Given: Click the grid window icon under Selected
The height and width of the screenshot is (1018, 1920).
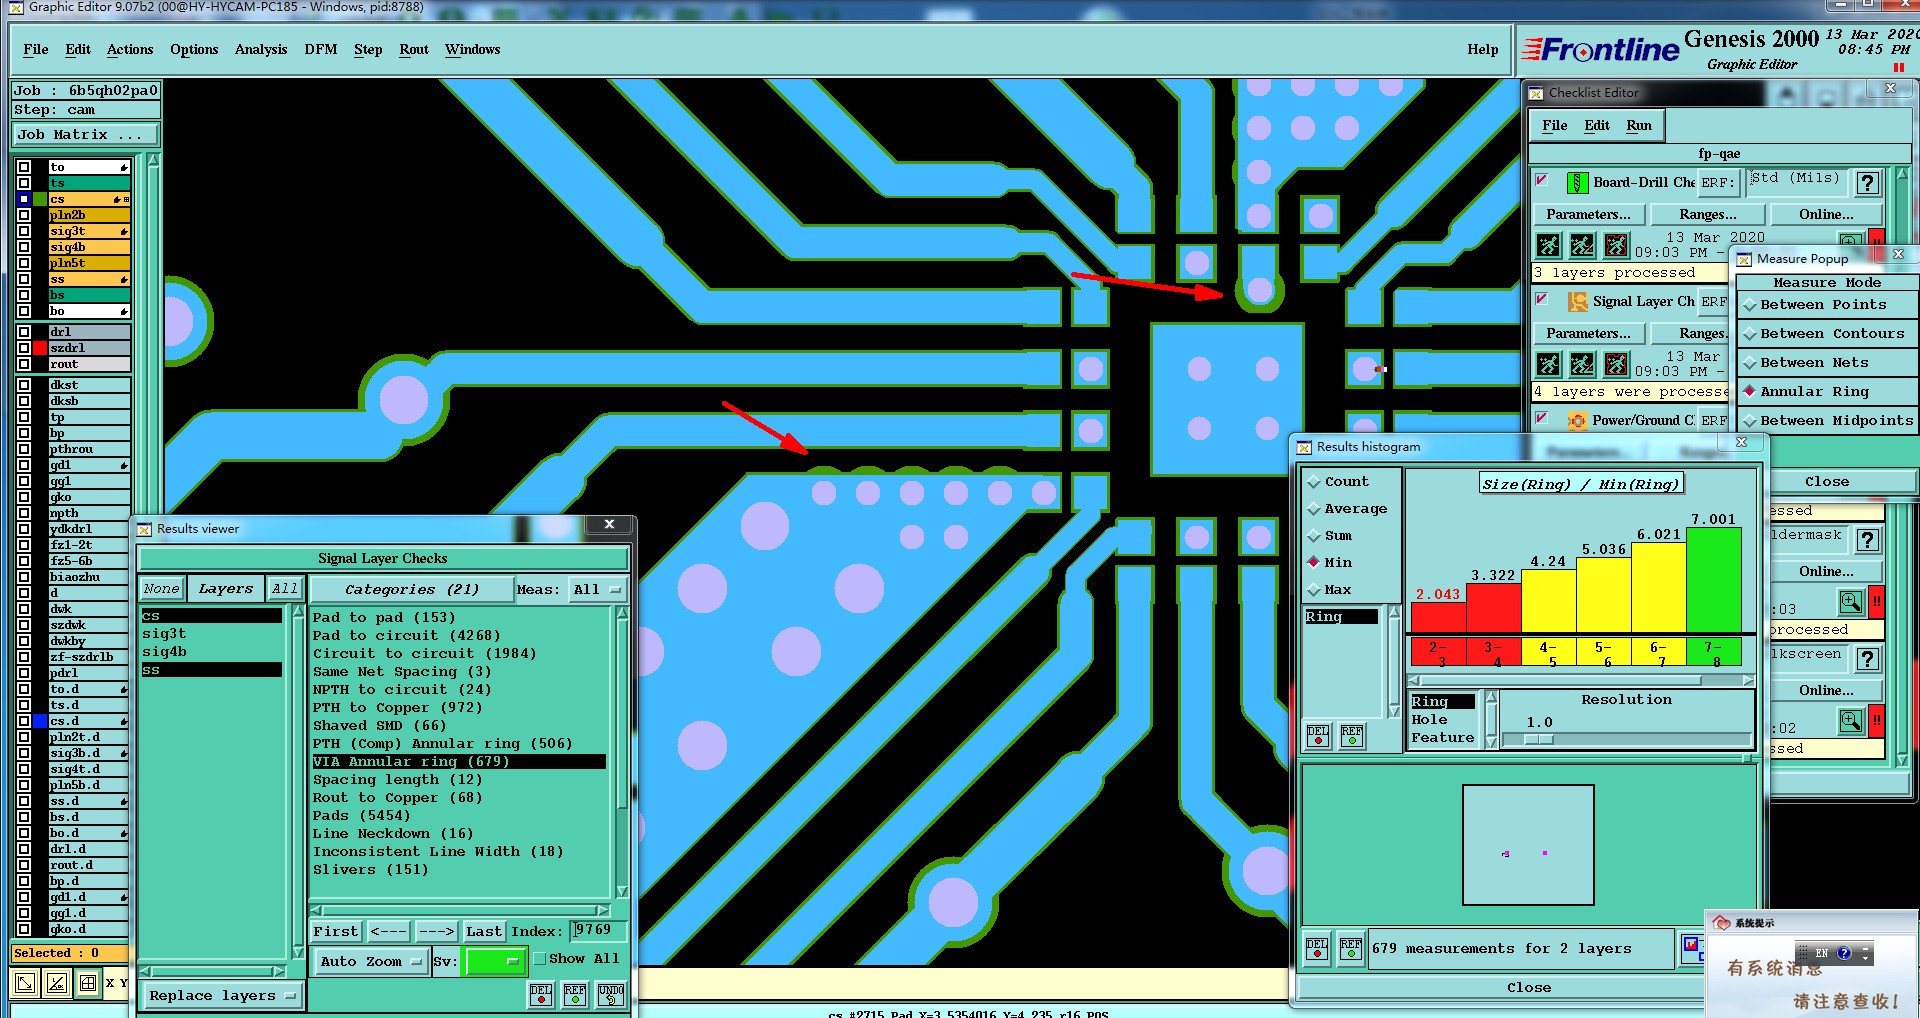Looking at the screenshot, I should tap(88, 983).
